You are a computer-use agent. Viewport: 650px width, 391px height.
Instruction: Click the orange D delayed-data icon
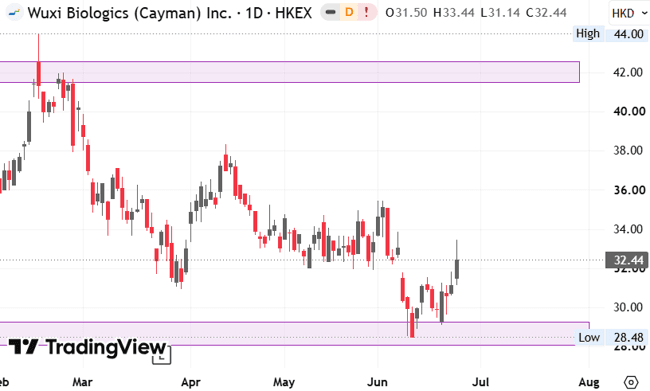pos(349,12)
